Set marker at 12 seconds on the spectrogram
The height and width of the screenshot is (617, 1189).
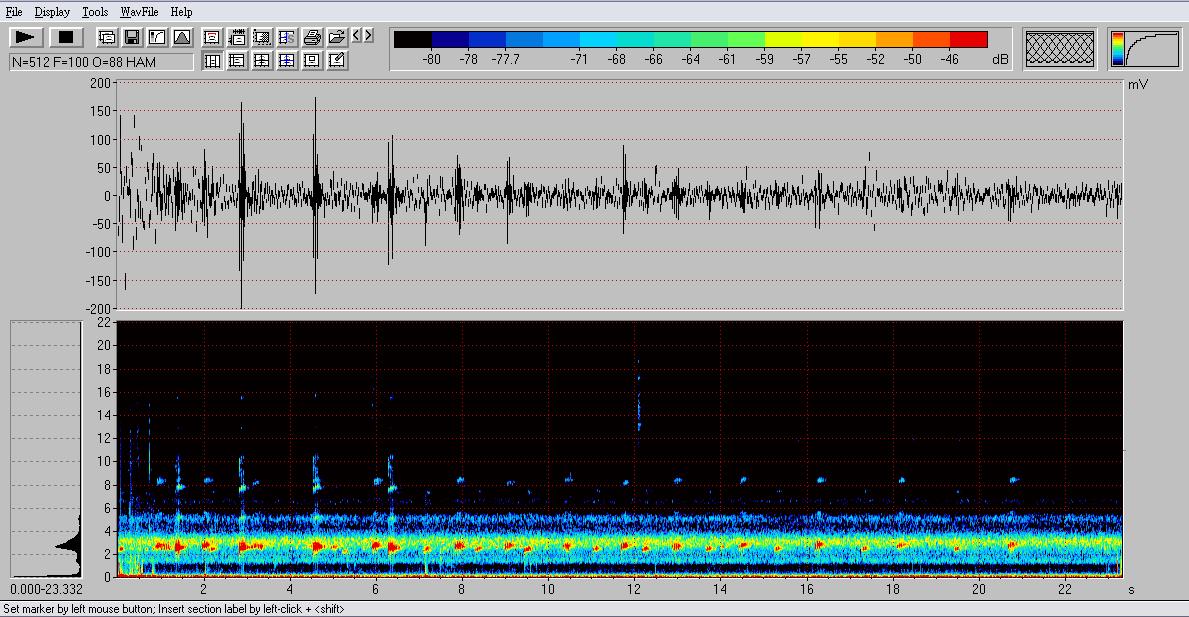click(x=634, y=450)
